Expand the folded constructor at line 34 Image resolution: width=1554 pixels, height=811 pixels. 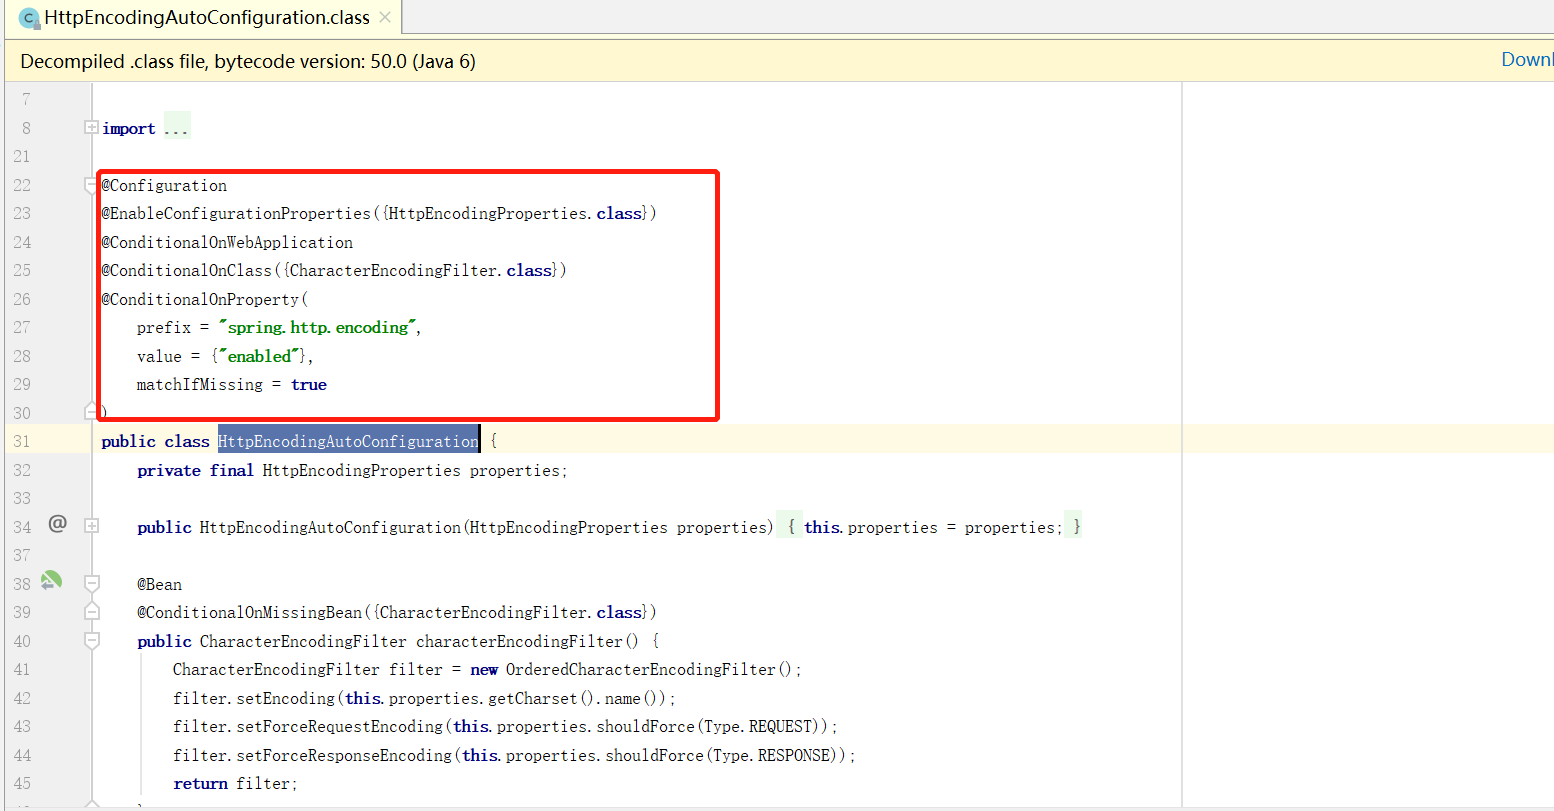point(92,526)
